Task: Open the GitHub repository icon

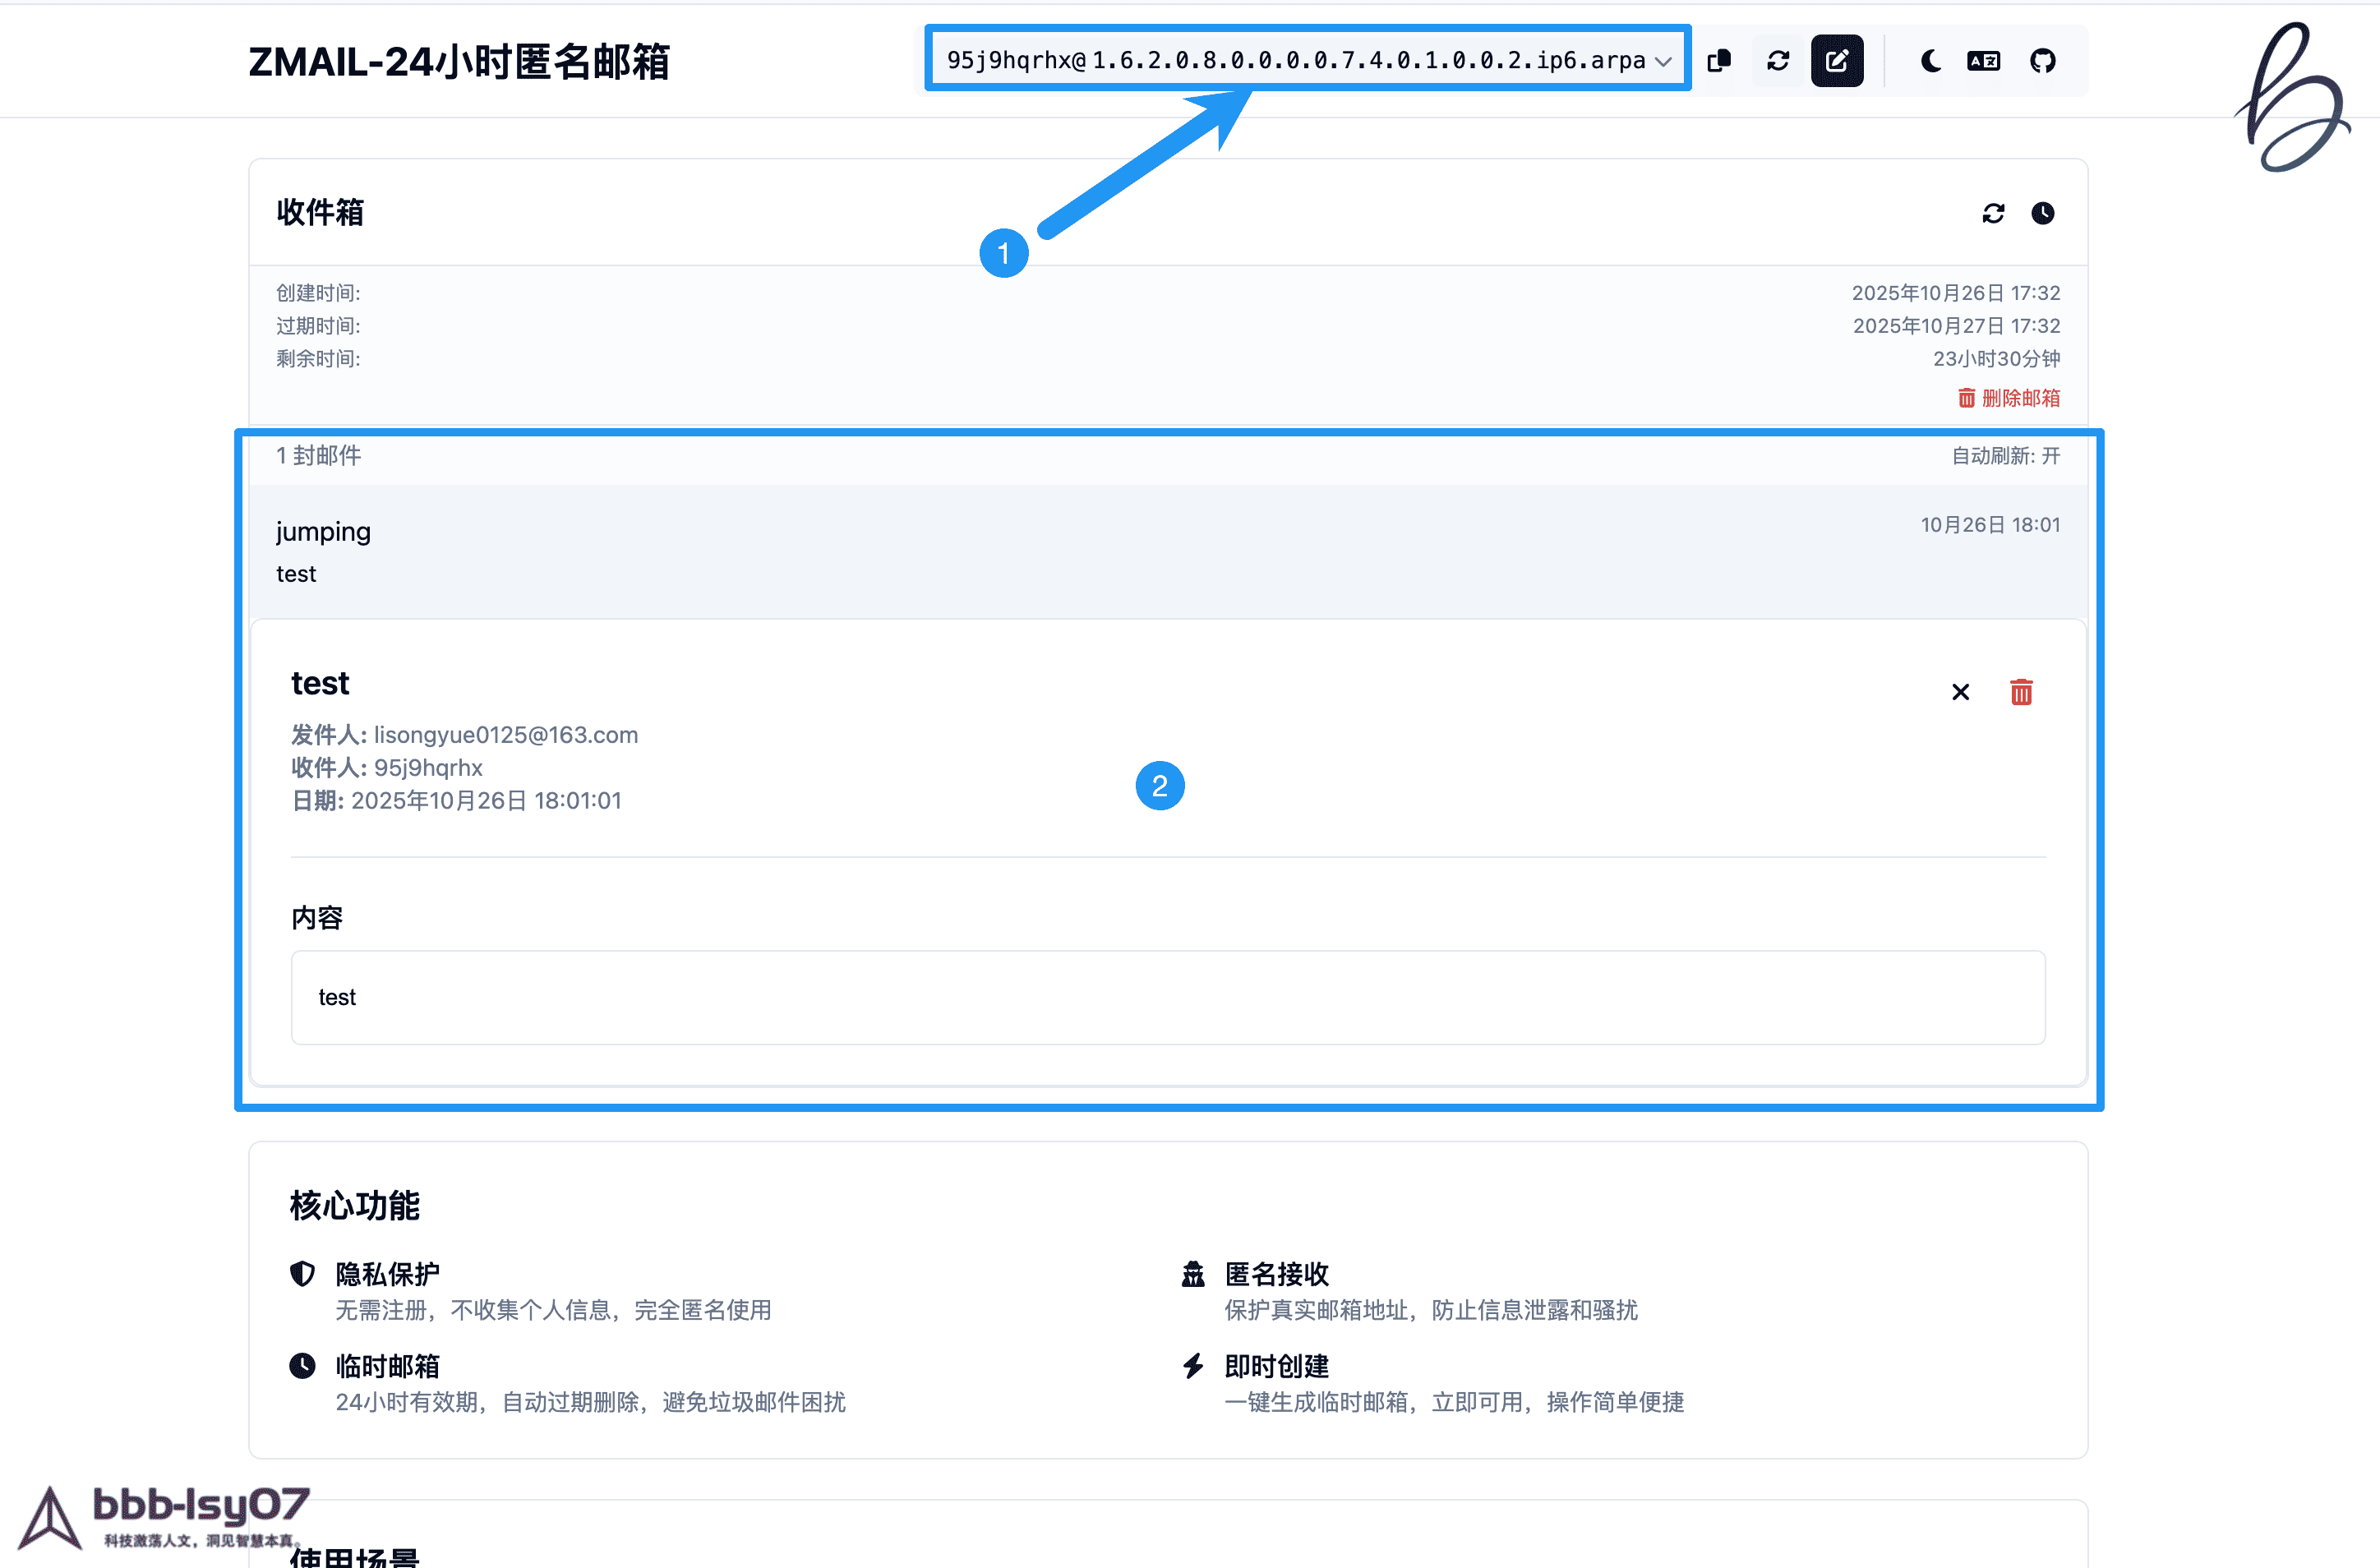Action: point(2042,61)
